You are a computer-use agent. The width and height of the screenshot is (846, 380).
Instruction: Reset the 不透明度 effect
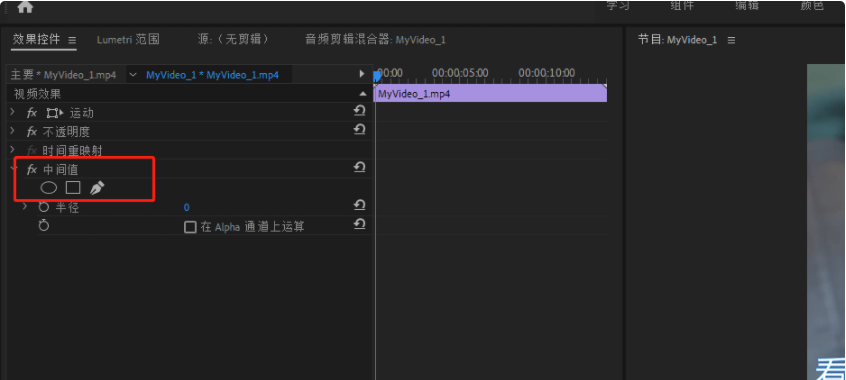tap(359, 130)
